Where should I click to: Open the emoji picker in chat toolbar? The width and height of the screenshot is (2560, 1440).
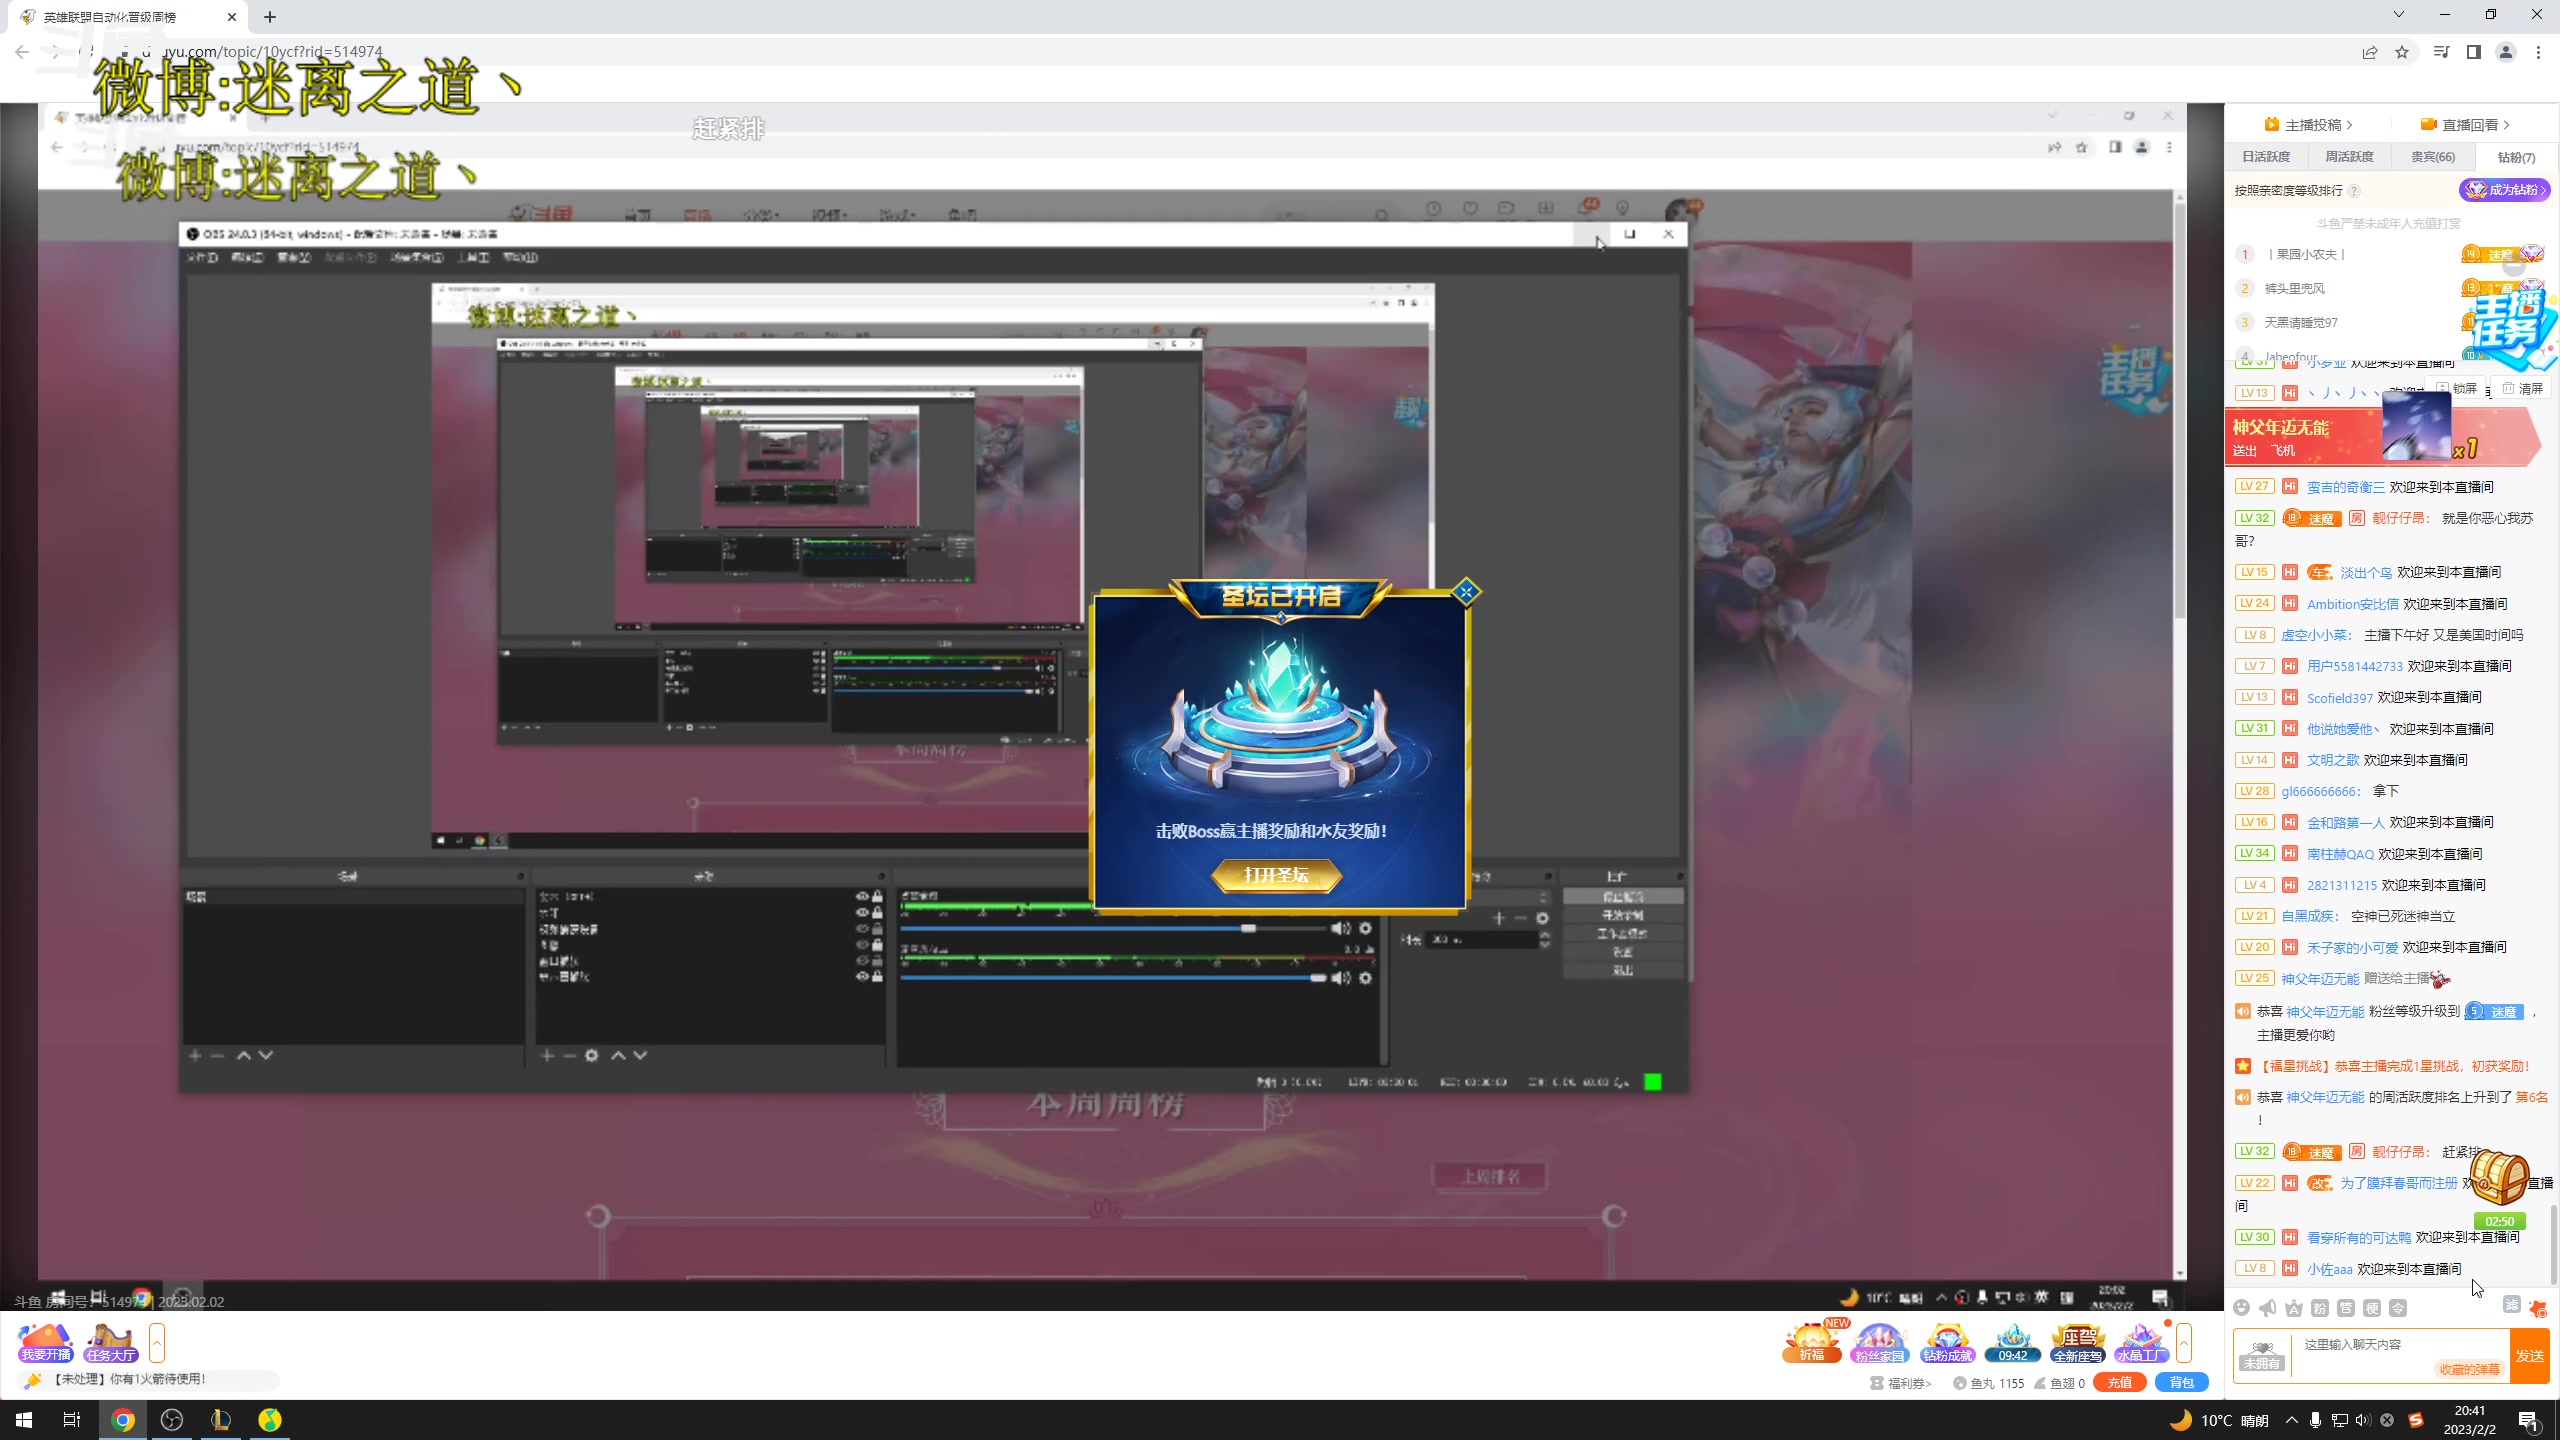point(2241,1308)
